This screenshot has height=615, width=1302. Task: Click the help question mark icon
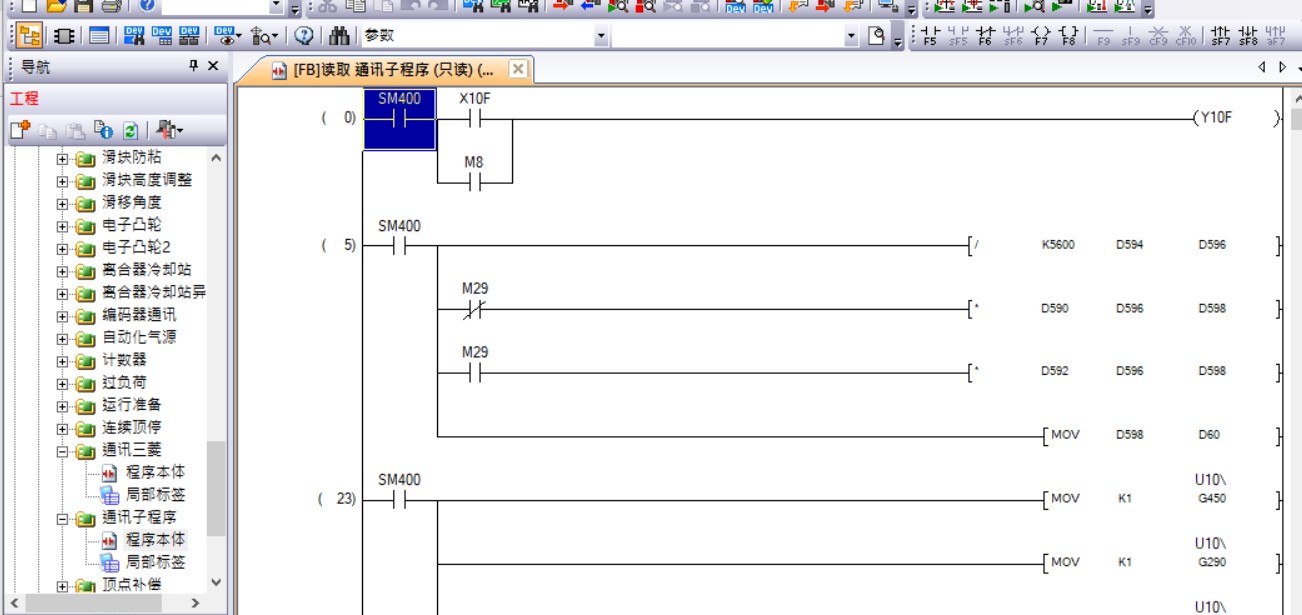[303, 36]
